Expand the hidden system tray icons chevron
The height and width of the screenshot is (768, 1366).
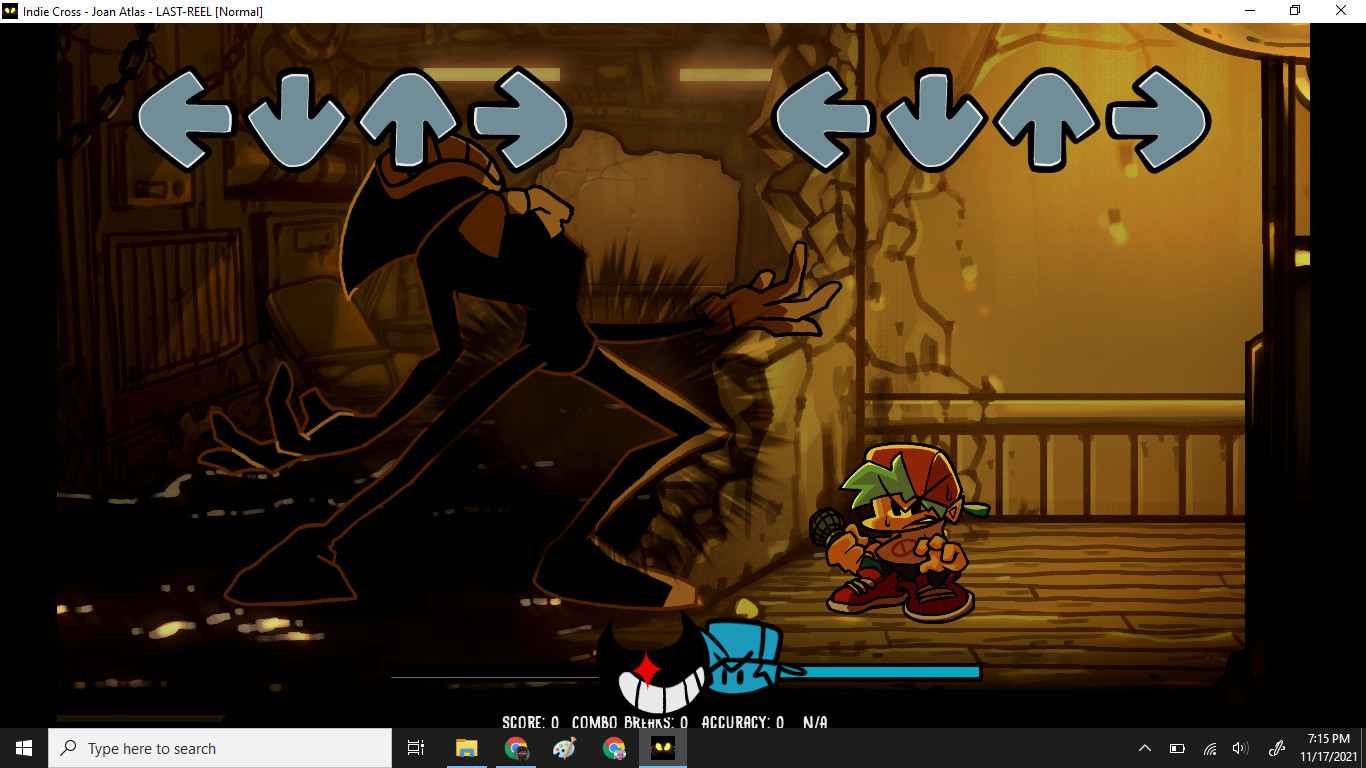(x=1145, y=748)
